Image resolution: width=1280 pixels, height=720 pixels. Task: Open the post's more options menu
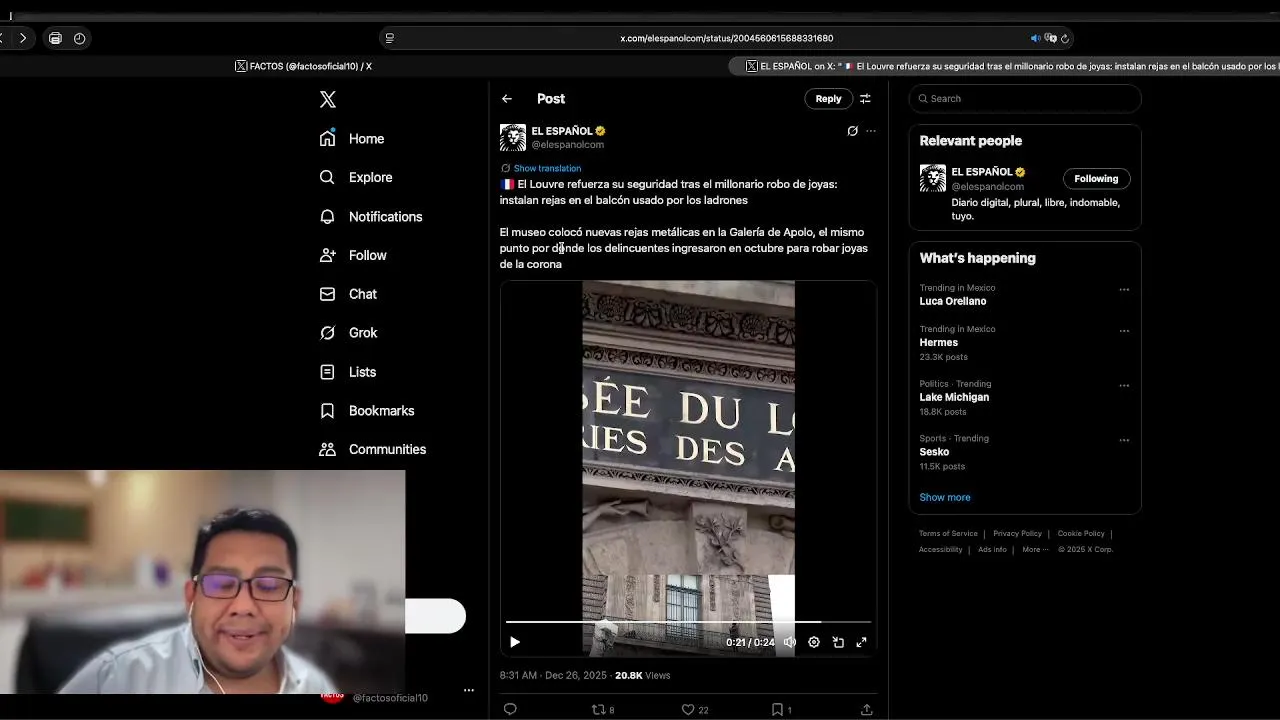[x=871, y=131]
